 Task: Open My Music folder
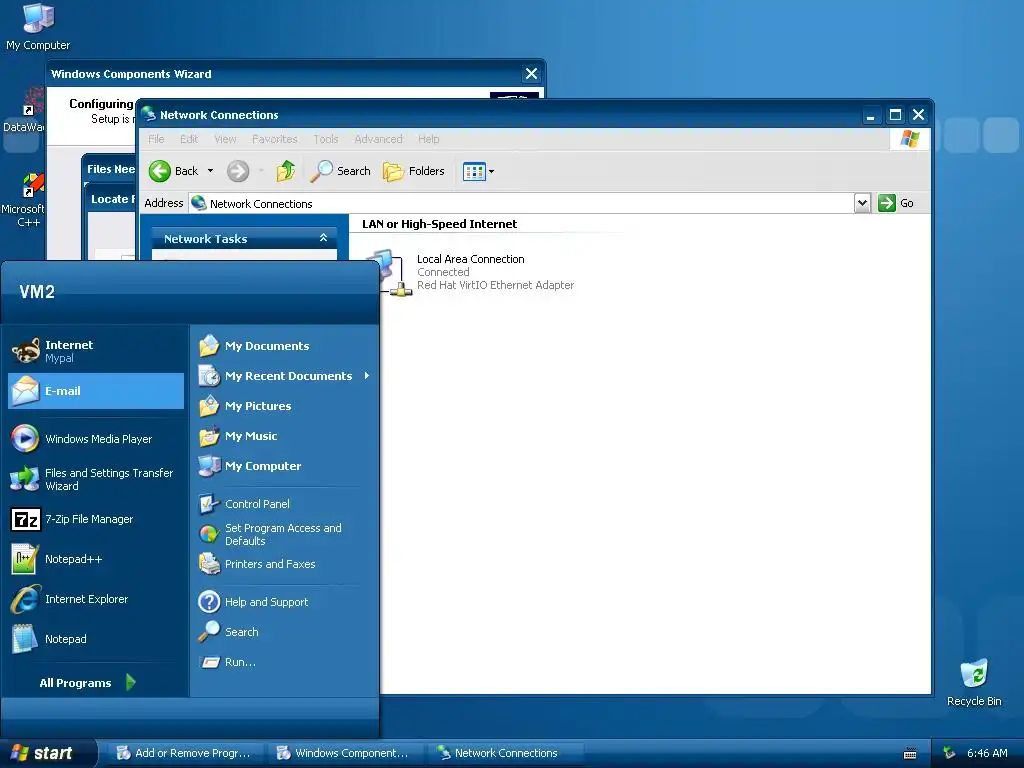(284, 436)
